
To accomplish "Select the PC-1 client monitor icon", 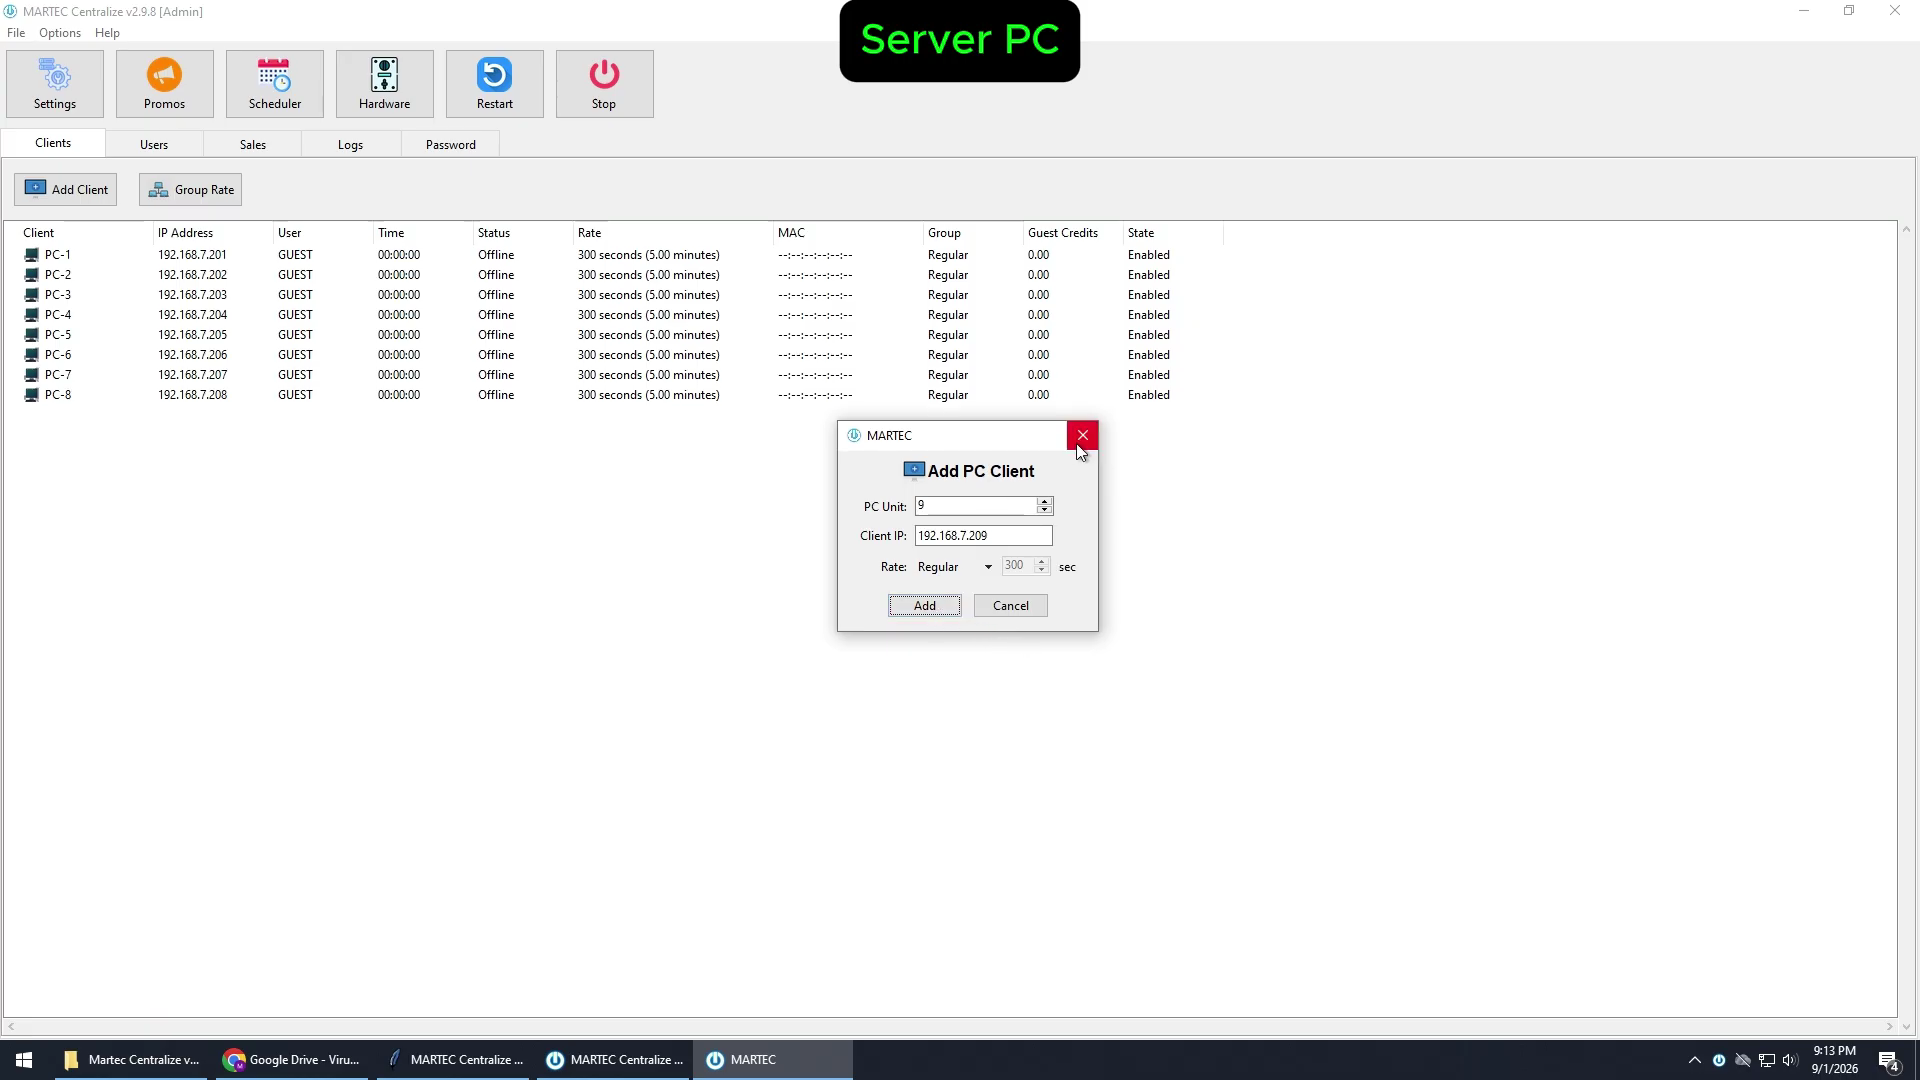I will (32, 255).
